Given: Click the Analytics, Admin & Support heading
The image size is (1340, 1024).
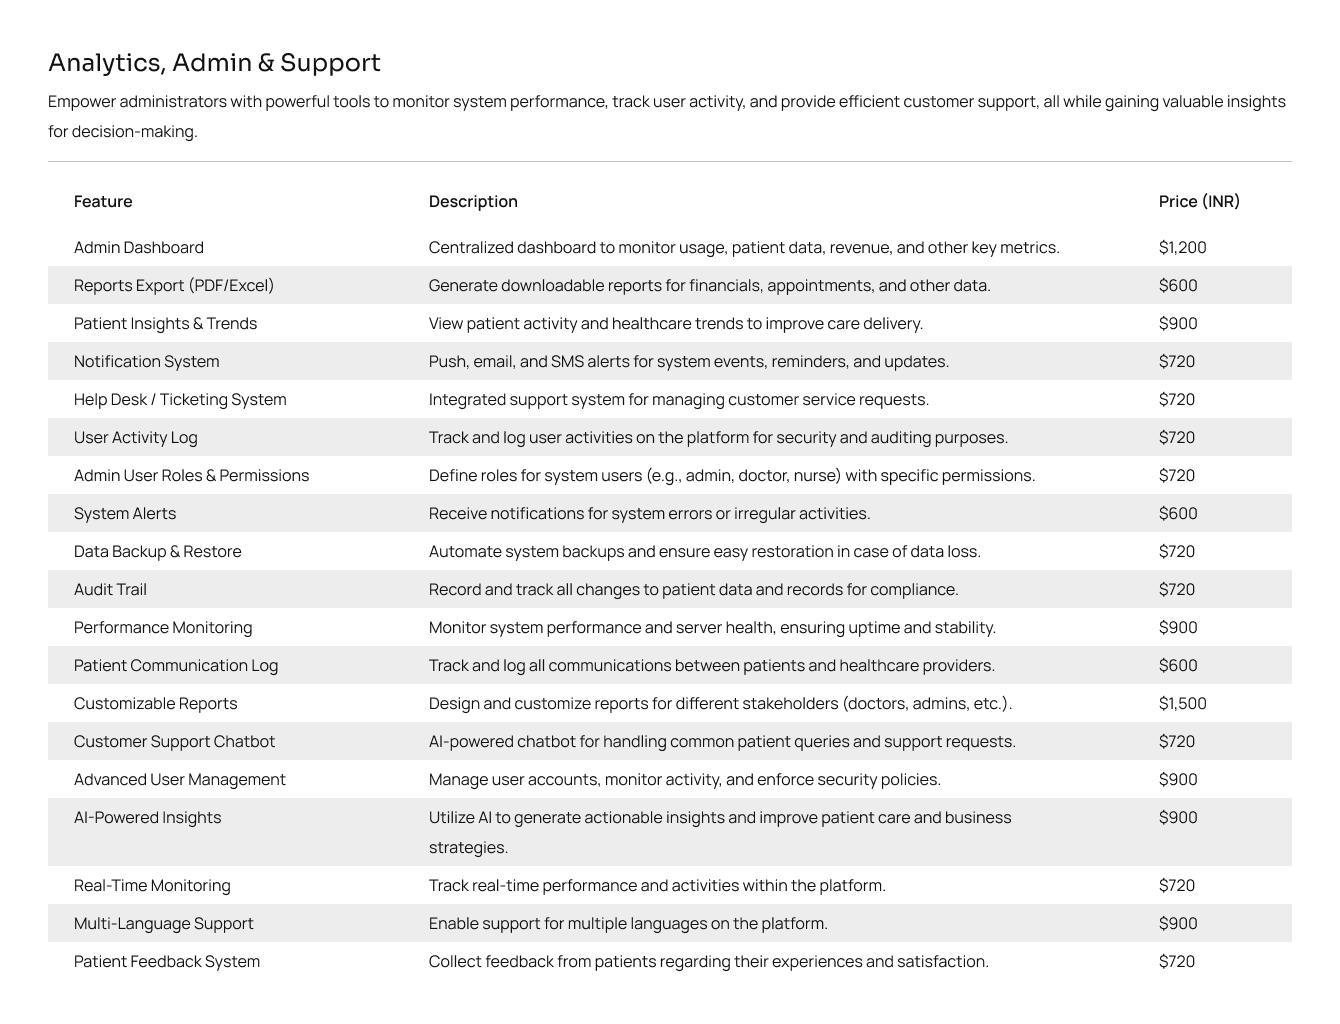Looking at the screenshot, I should (214, 62).
